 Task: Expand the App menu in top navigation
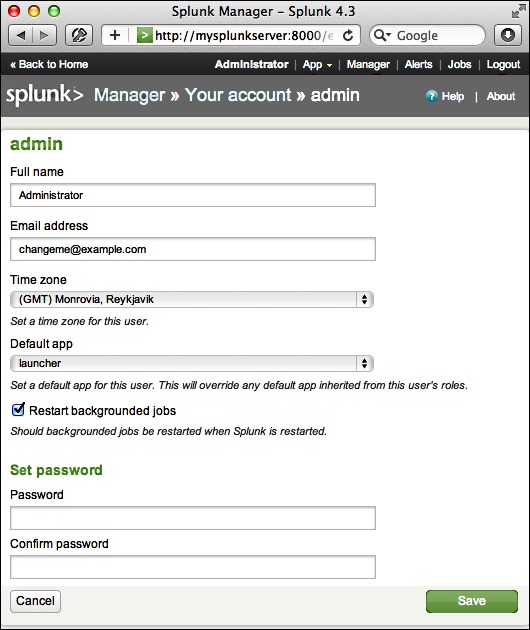[x=317, y=65]
